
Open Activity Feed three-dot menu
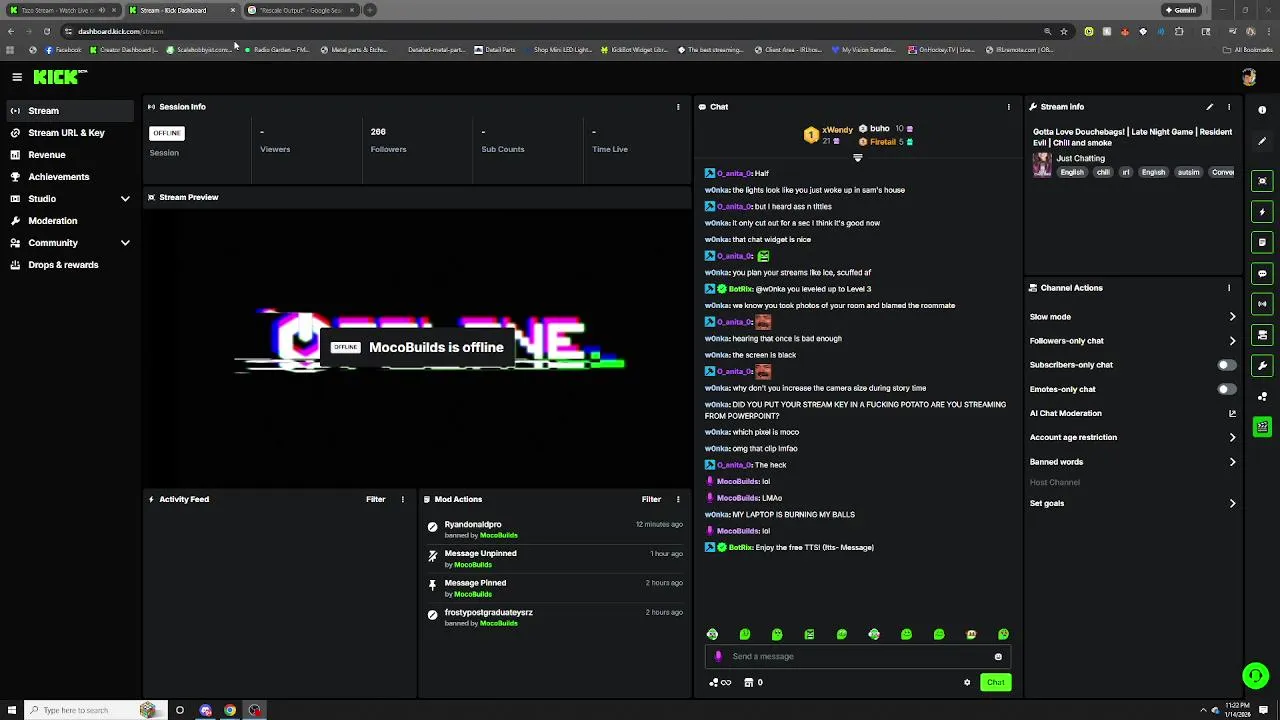[x=403, y=499]
